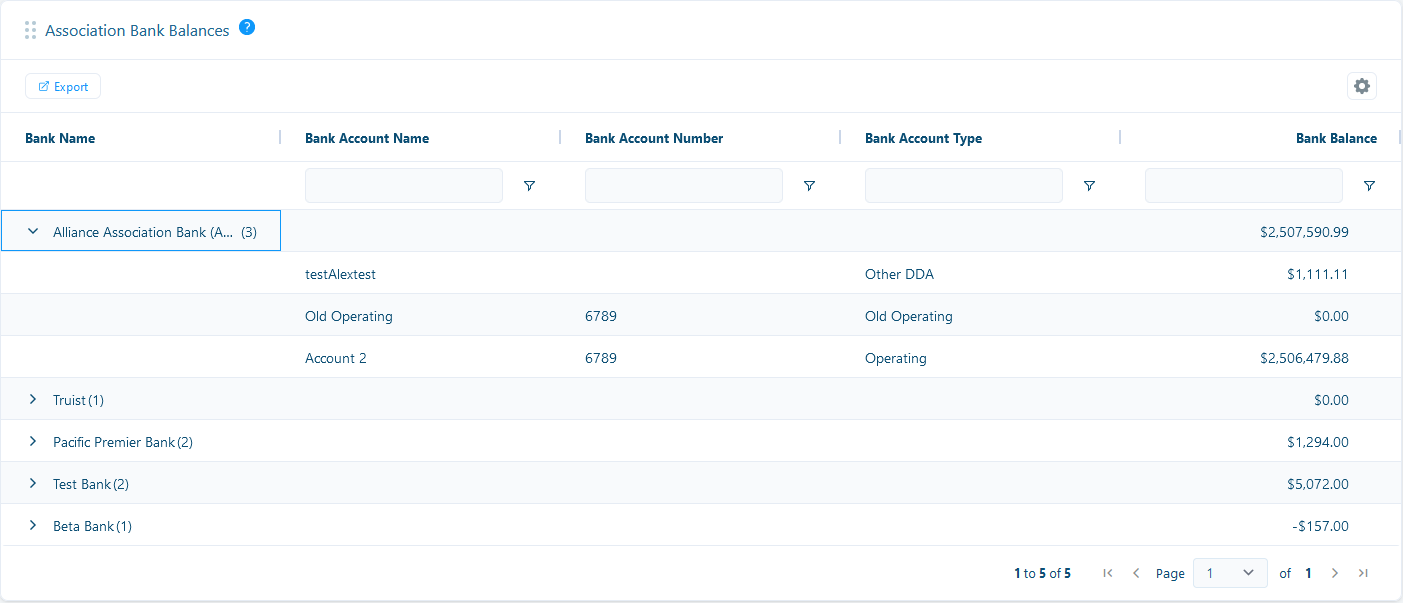The width and height of the screenshot is (1403, 603).
Task: Focus the Bank Account Type filter field
Action: point(964,186)
